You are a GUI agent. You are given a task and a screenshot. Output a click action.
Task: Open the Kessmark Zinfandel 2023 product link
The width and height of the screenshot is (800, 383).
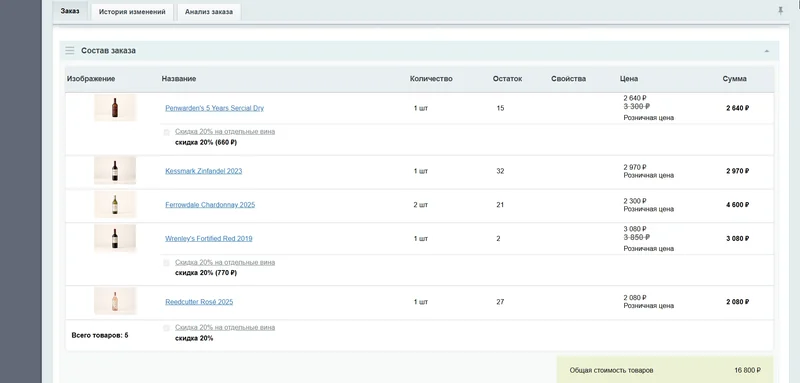204,171
